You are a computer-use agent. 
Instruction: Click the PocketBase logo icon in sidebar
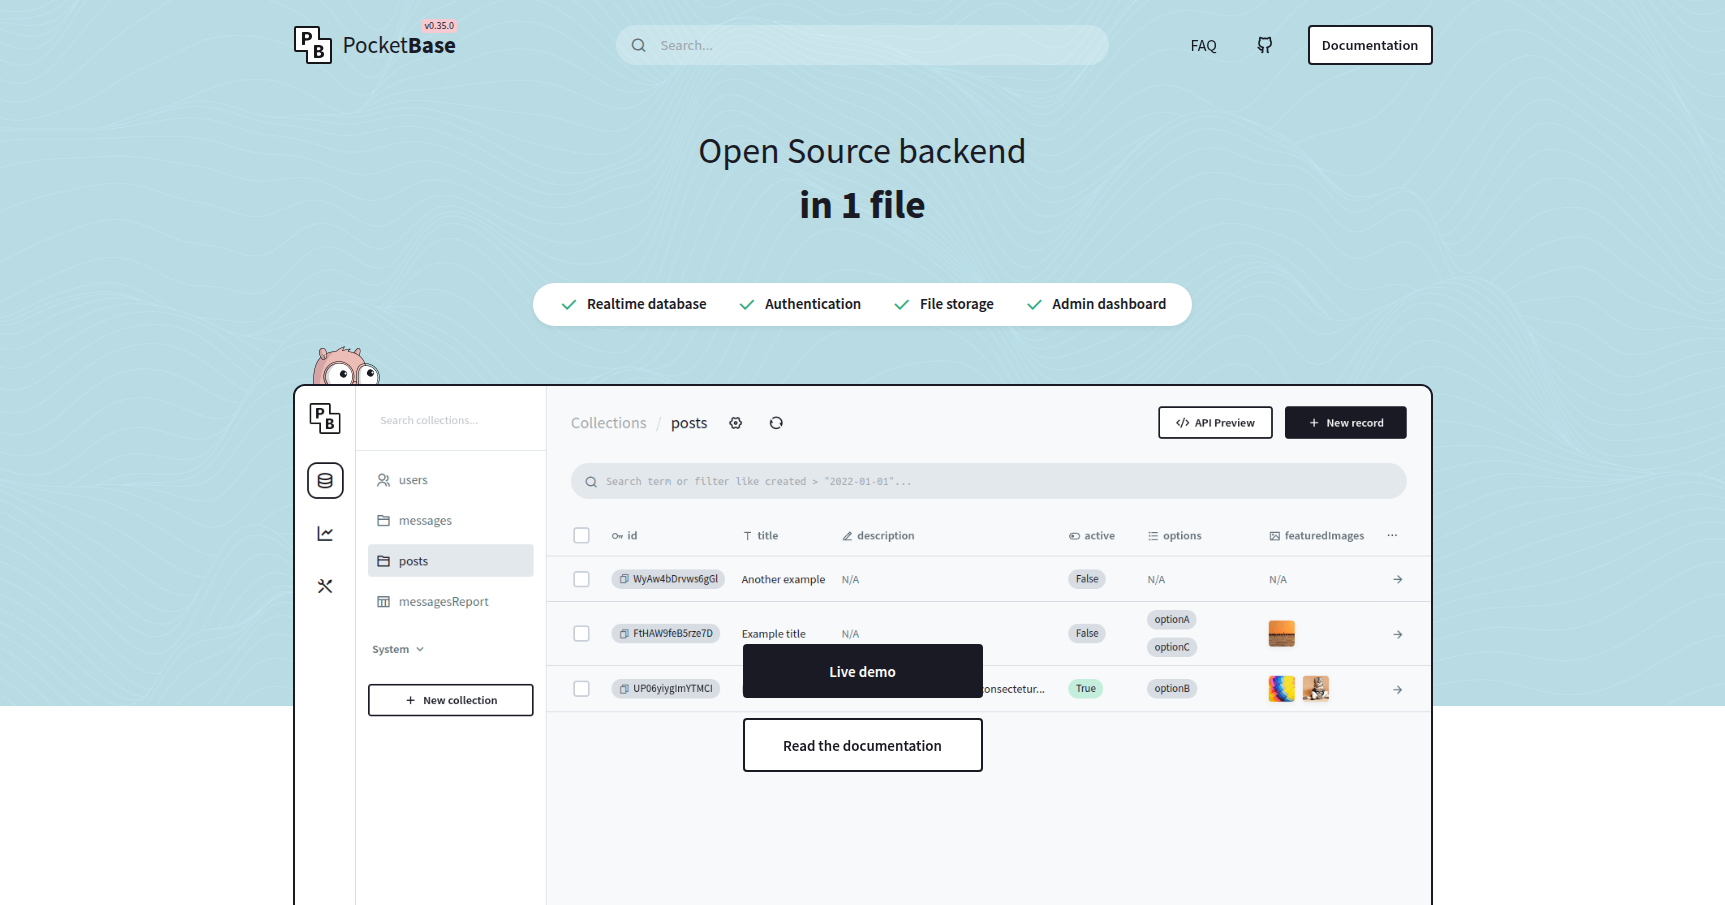coord(325,420)
